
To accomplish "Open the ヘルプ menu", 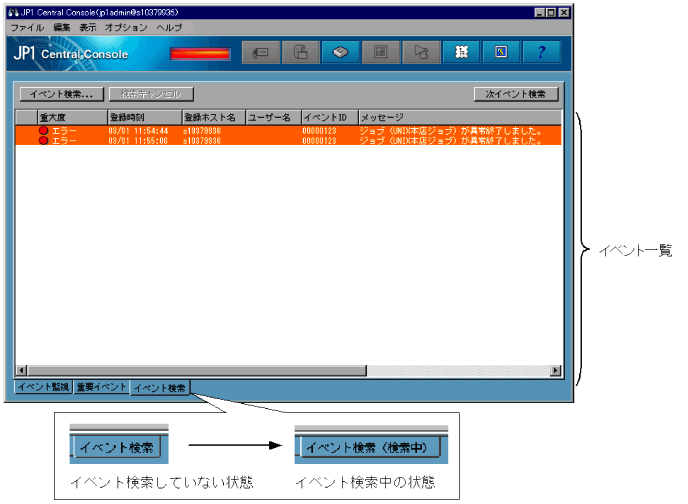I will click(169, 28).
